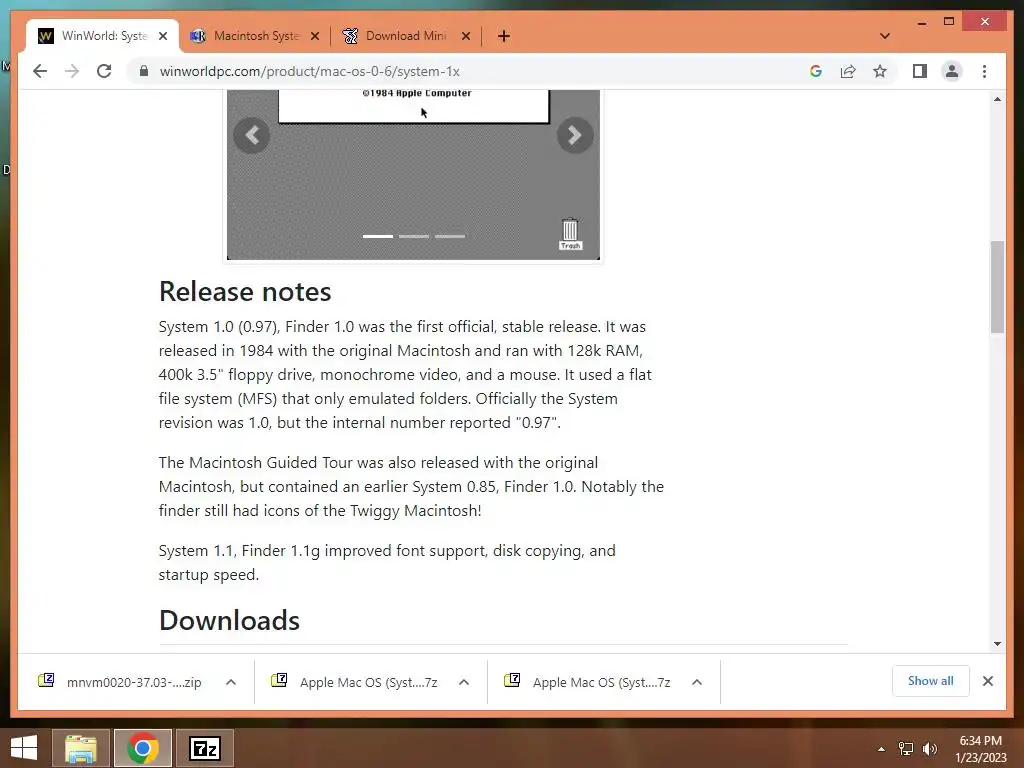
Task: Open the Chrome profile menu
Action: coord(952,71)
